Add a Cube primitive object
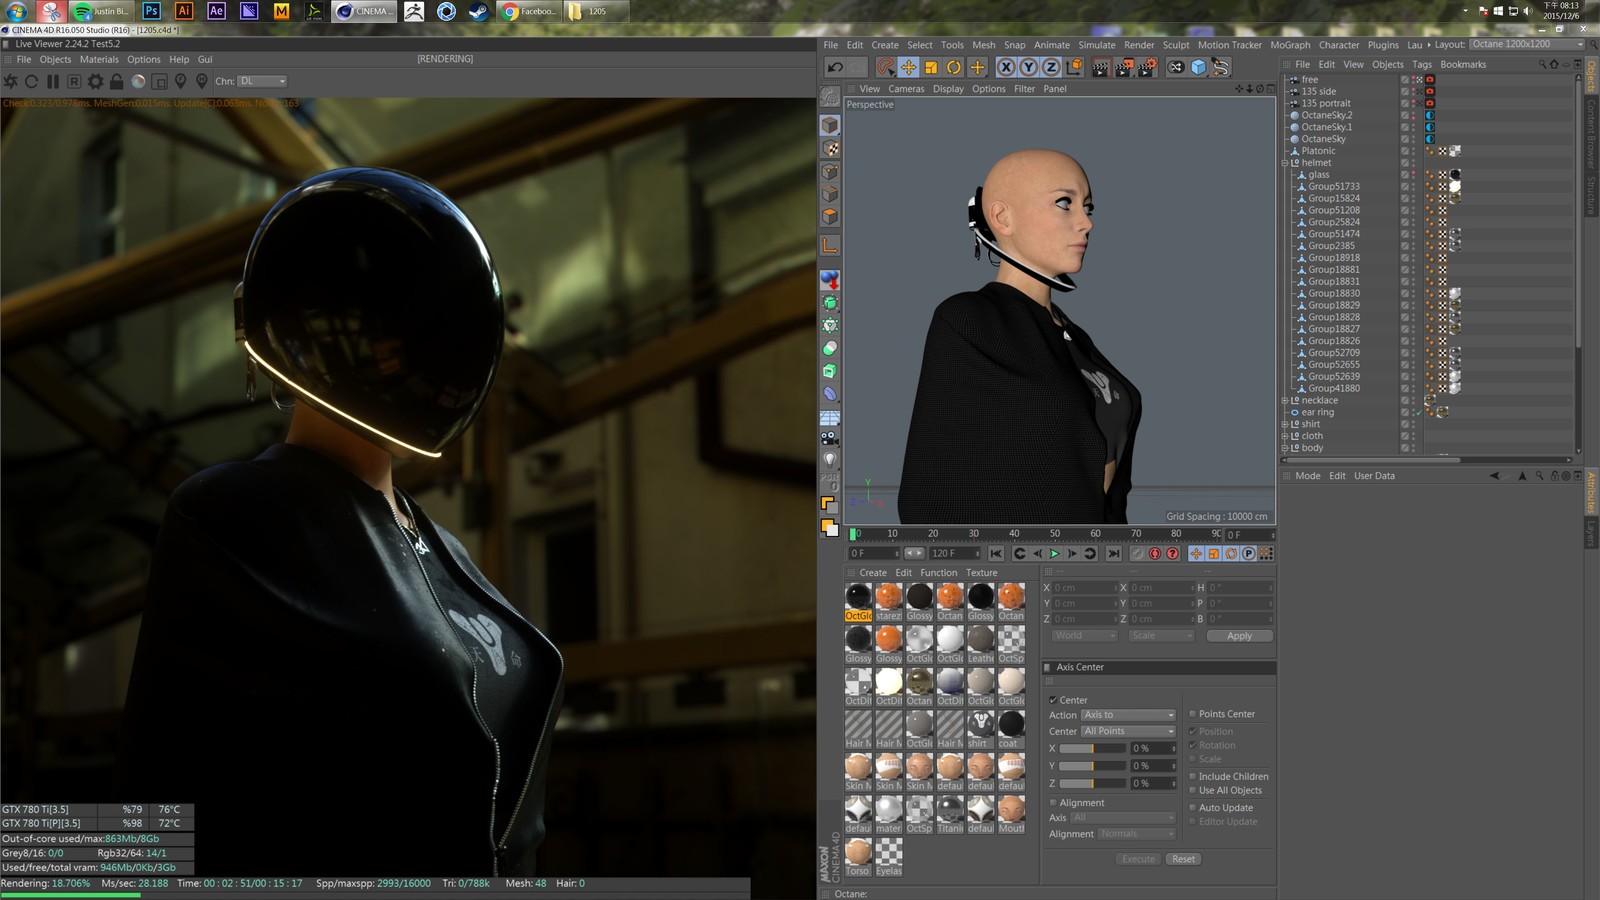 pos(1198,67)
